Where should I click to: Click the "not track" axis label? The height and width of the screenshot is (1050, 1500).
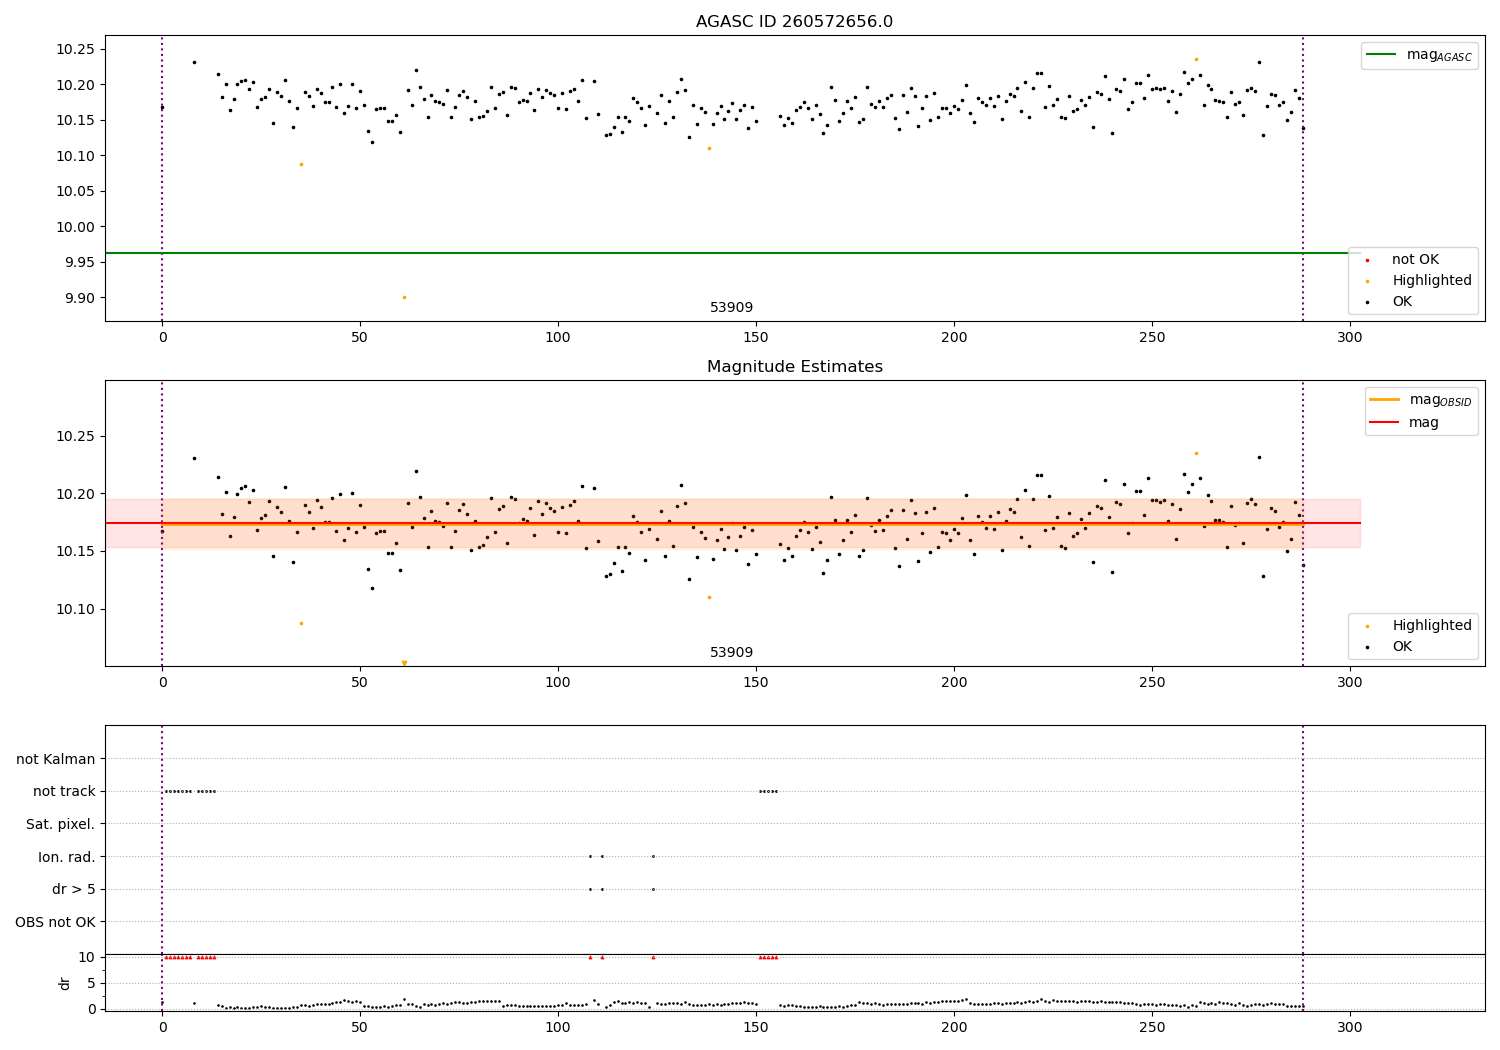point(64,791)
